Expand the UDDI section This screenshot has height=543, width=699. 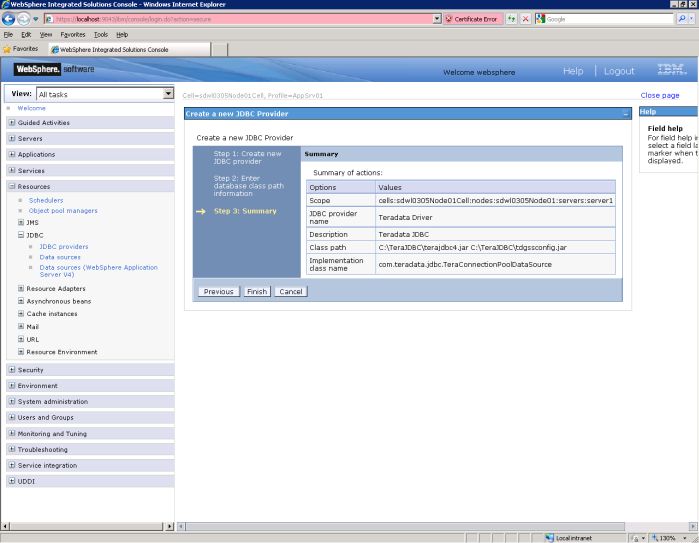12,481
